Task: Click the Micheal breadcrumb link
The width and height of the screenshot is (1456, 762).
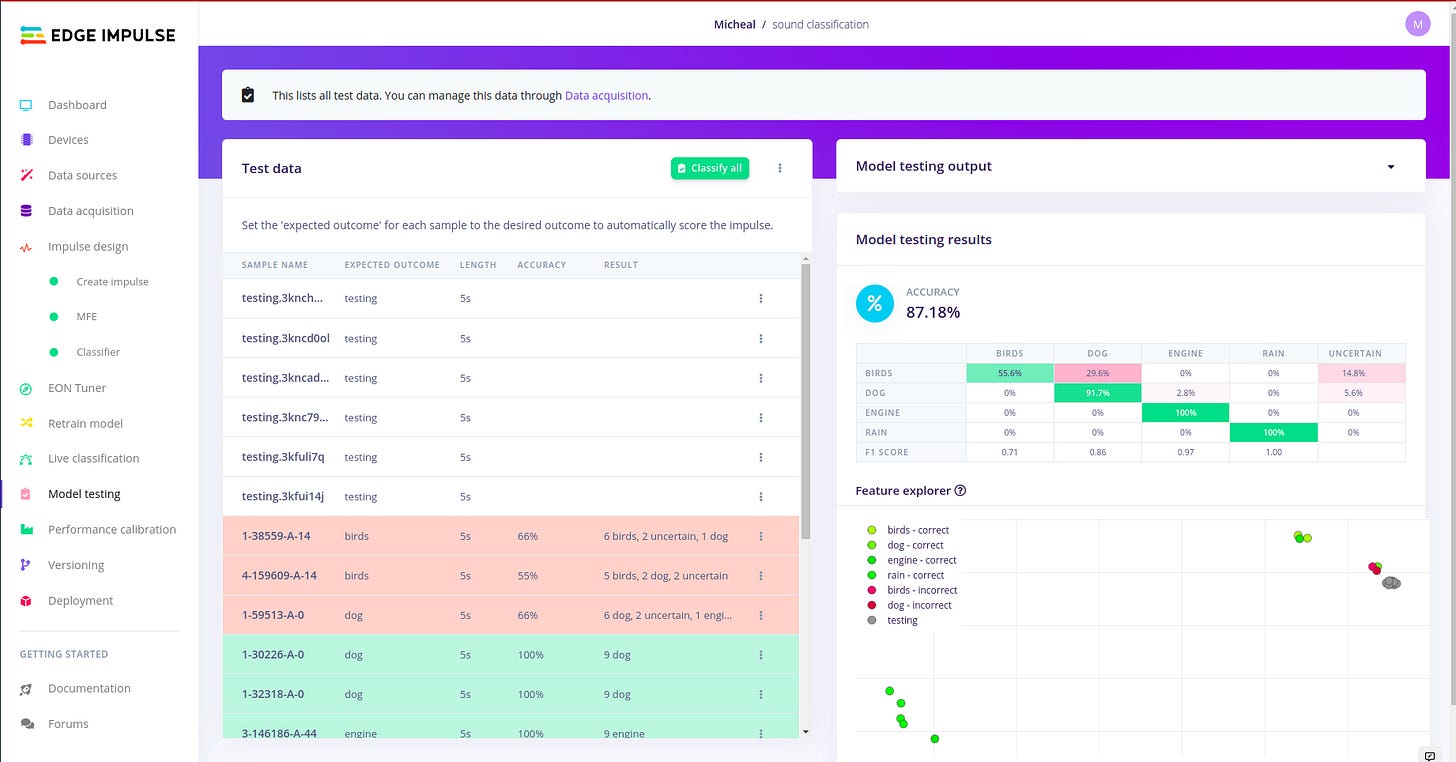Action: 735,24
